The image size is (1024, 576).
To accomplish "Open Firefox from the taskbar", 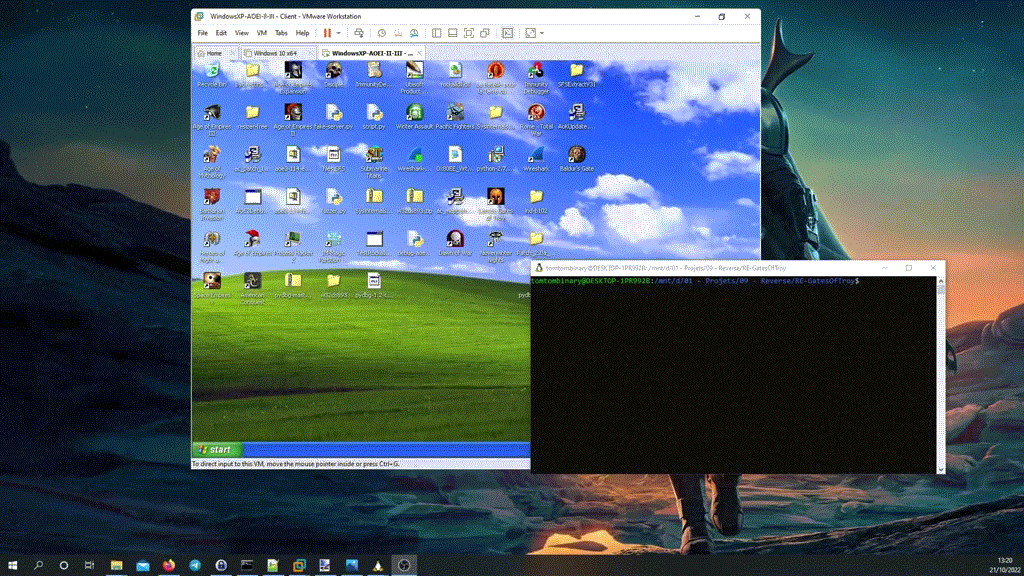I will (x=168, y=565).
